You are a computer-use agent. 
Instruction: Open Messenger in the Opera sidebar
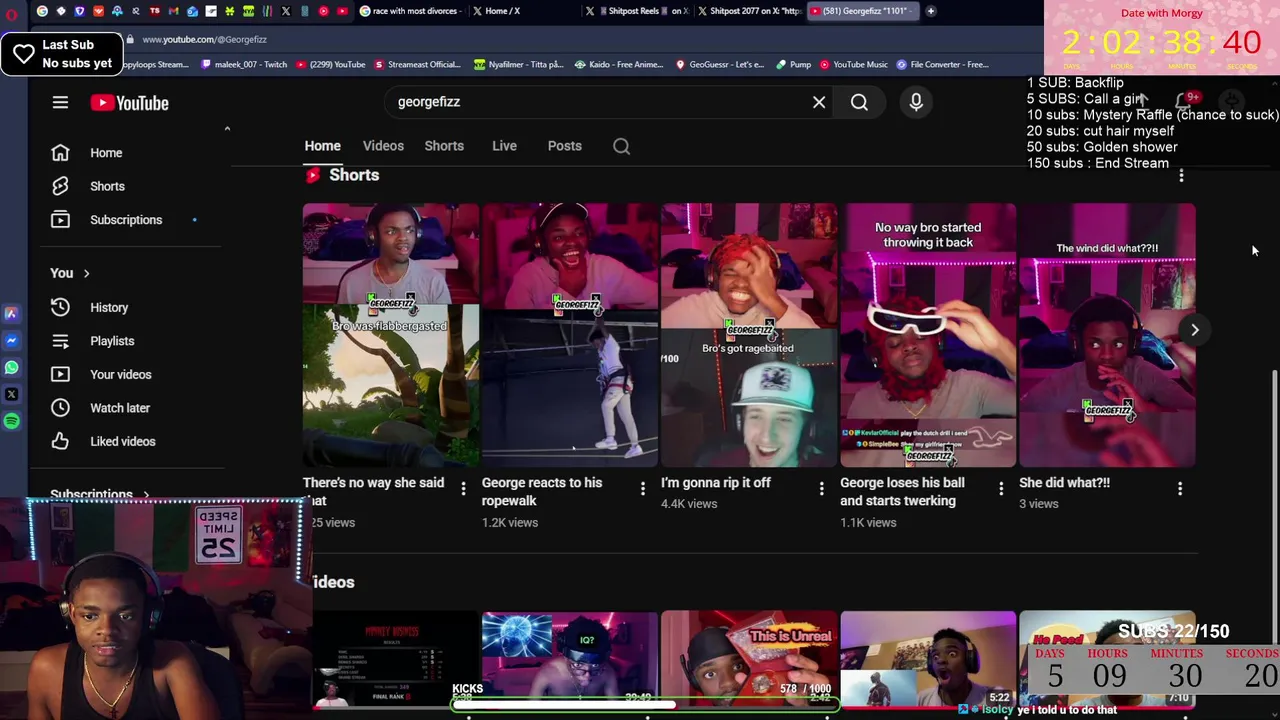11,340
